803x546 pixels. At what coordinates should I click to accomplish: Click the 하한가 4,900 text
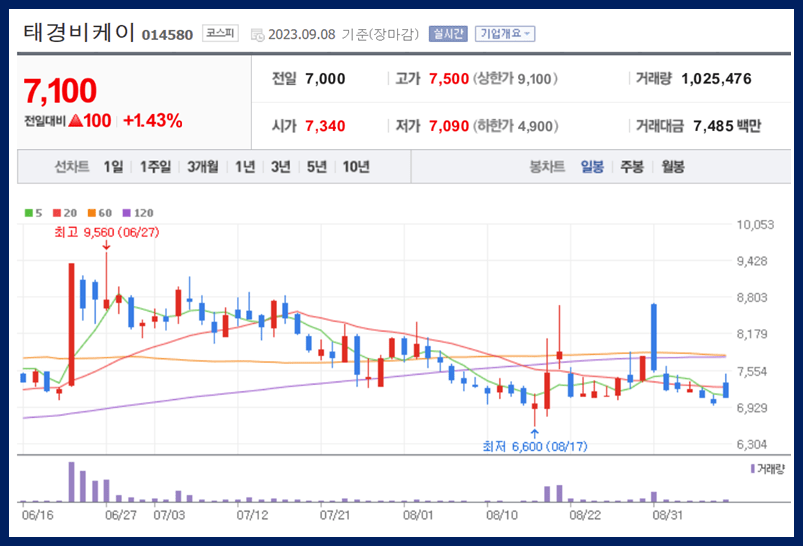click(x=515, y=126)
